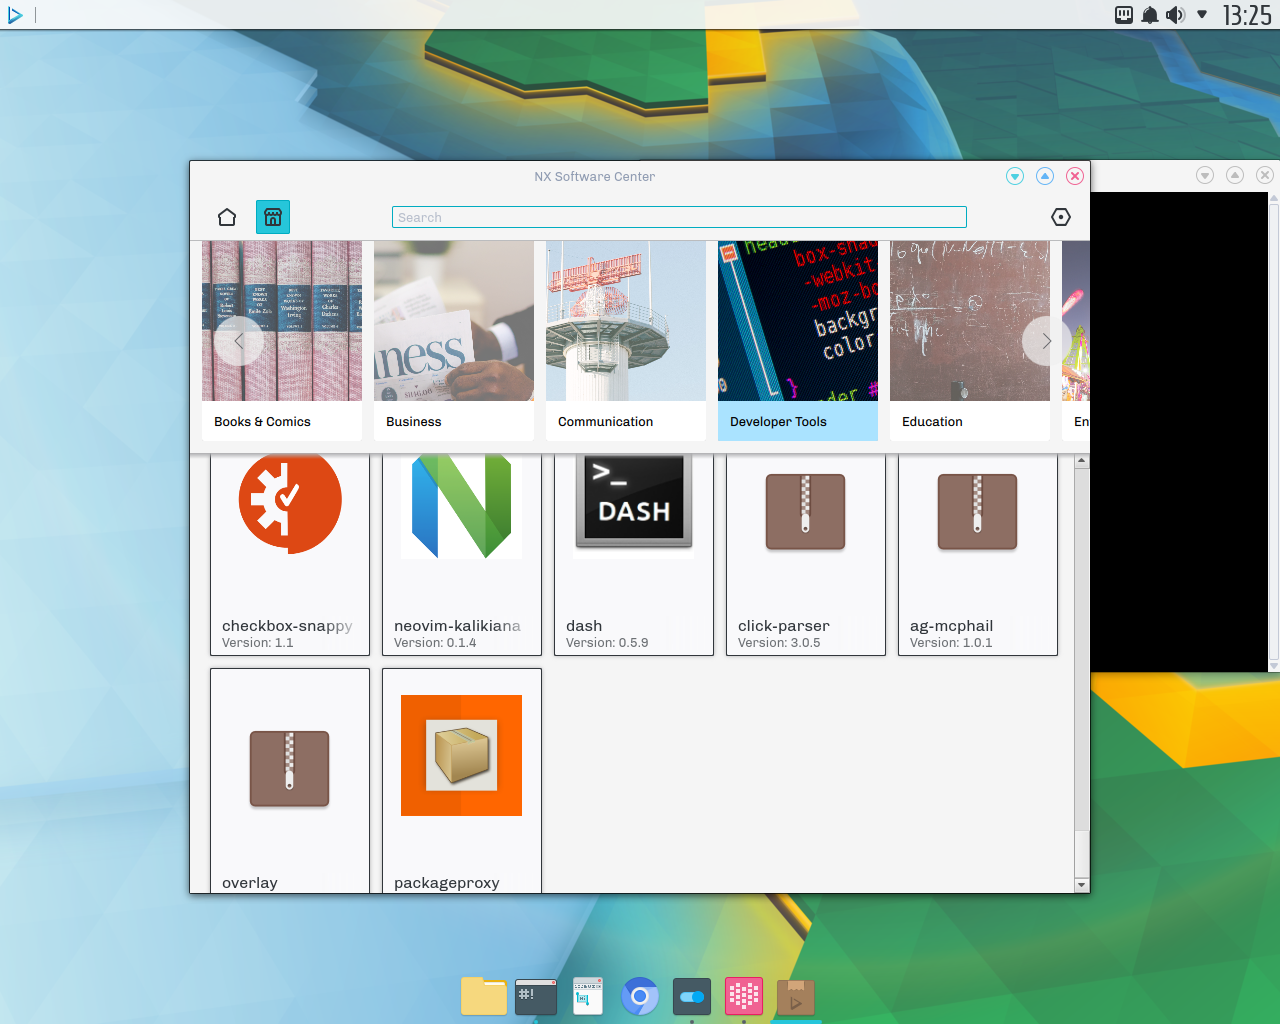Click the click-parser name text
The image size is (1280, 1024).
[784, 626]
